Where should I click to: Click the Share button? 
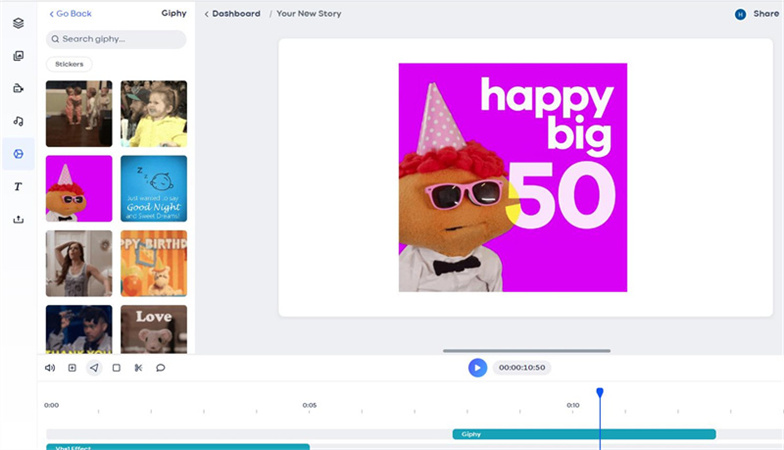coord(766,14)
